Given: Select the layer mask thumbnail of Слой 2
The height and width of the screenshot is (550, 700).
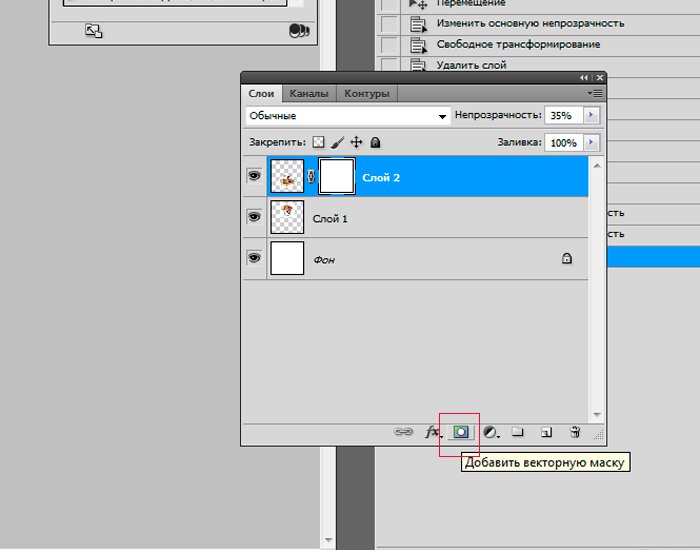Looking at the screenshot, I should [x=337, y=177].
